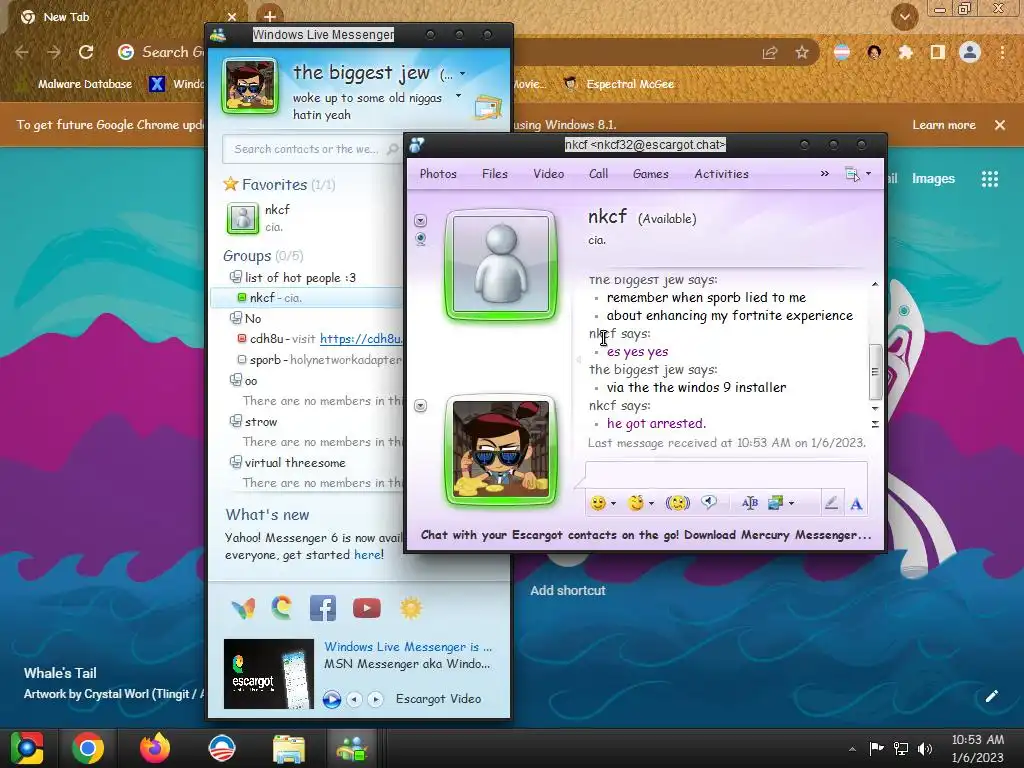
Task: Expand hidden chat toolbar items chevron
Action: [825, 174]
